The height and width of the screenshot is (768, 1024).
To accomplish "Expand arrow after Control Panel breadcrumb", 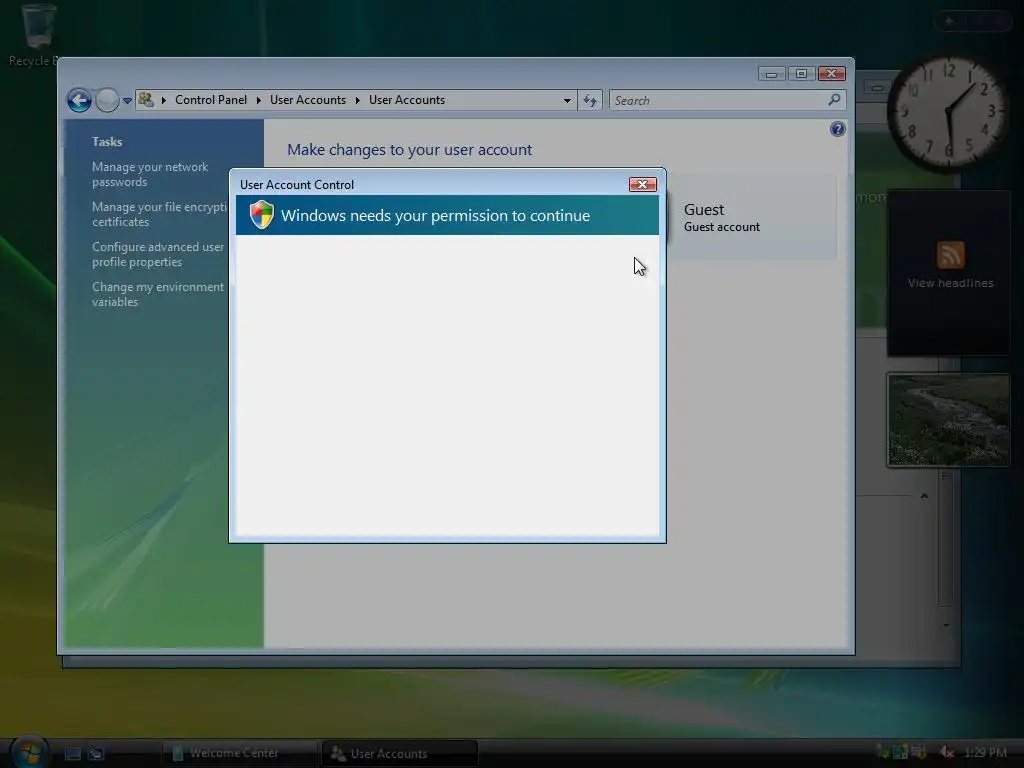I will tap(259, 100).
